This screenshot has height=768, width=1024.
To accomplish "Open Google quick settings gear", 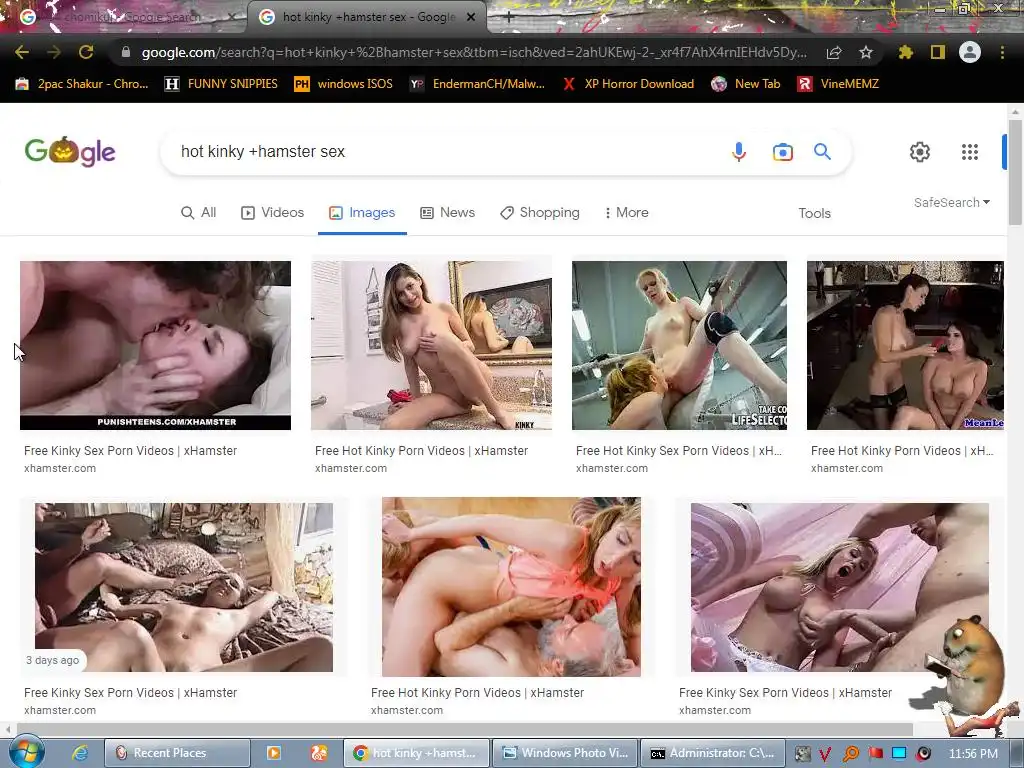I will (920, 152).
